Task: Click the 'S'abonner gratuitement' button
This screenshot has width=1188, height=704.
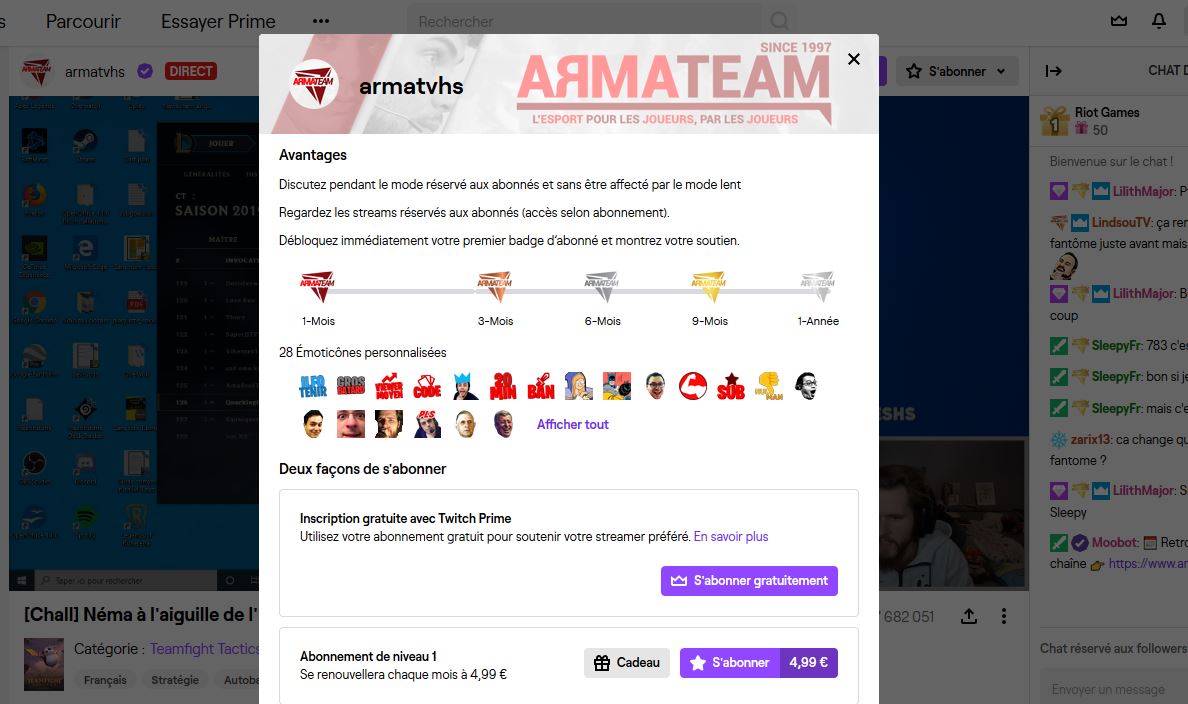Action: [749, 580]
